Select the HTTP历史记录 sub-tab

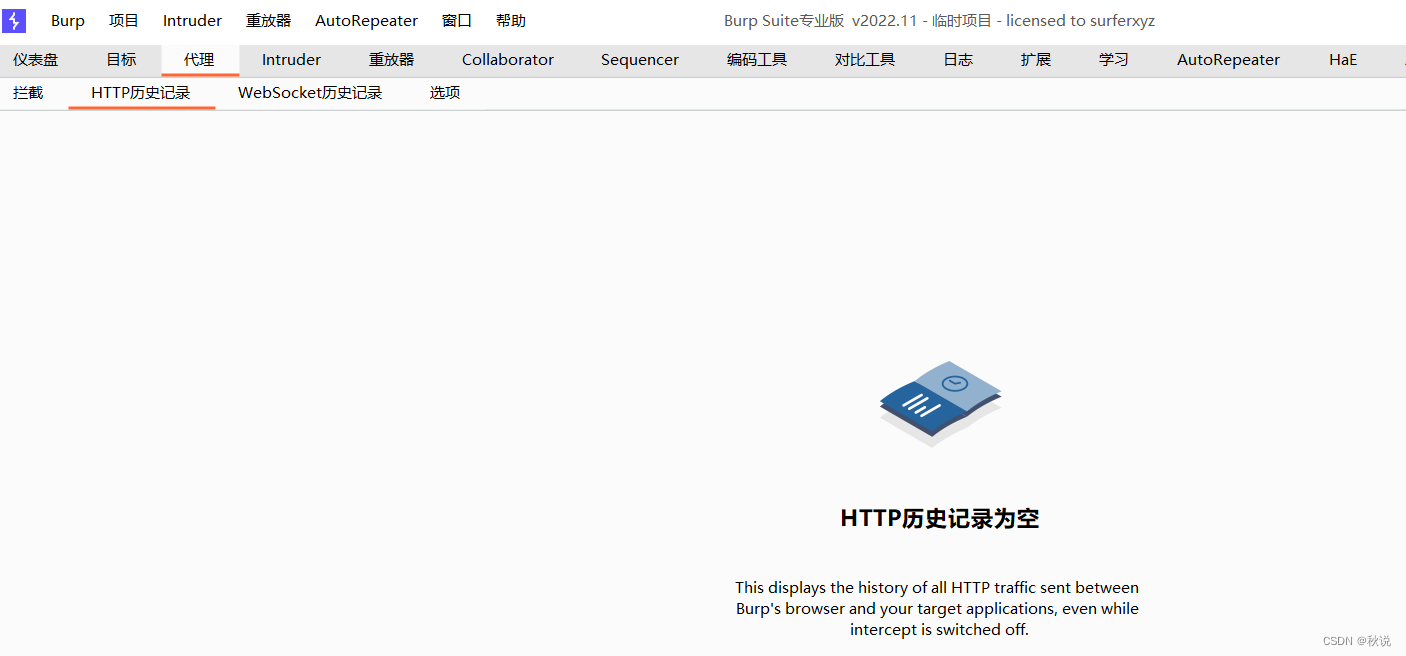(x=141, y=93)
